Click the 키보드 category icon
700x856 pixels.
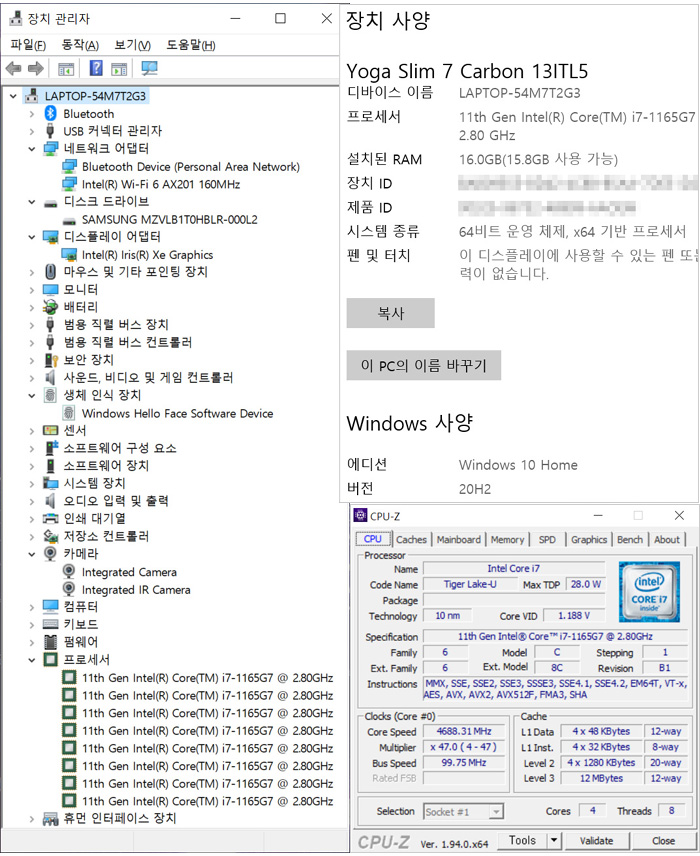point(50,624)
